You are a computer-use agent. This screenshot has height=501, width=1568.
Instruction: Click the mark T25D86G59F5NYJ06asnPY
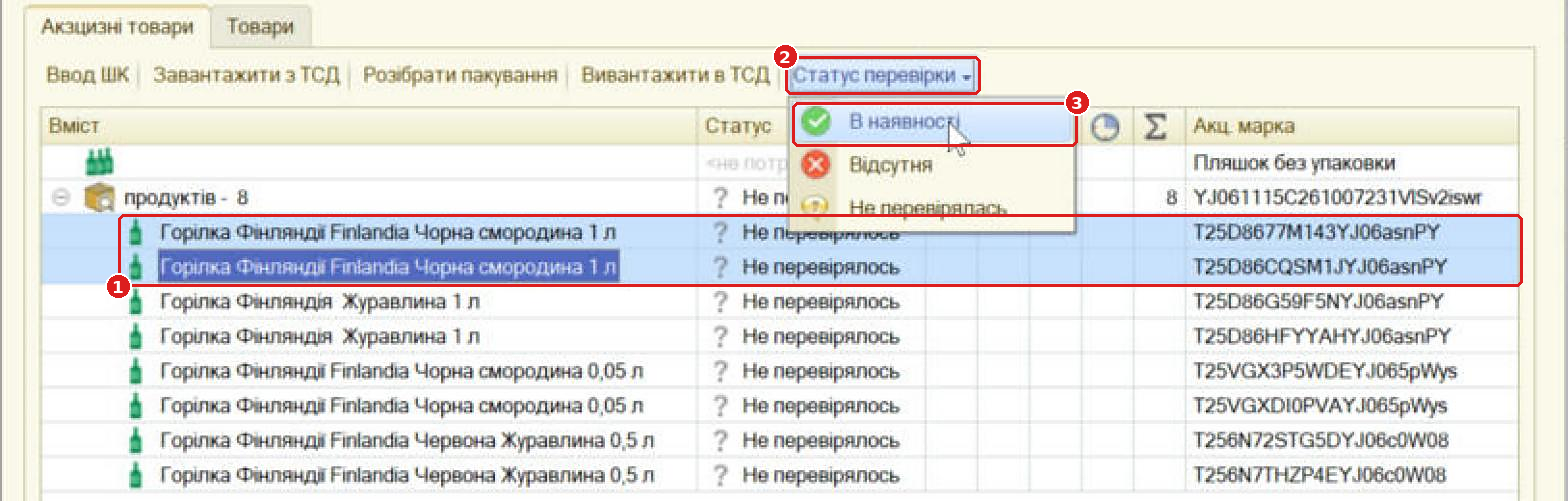click(1318, 302)
